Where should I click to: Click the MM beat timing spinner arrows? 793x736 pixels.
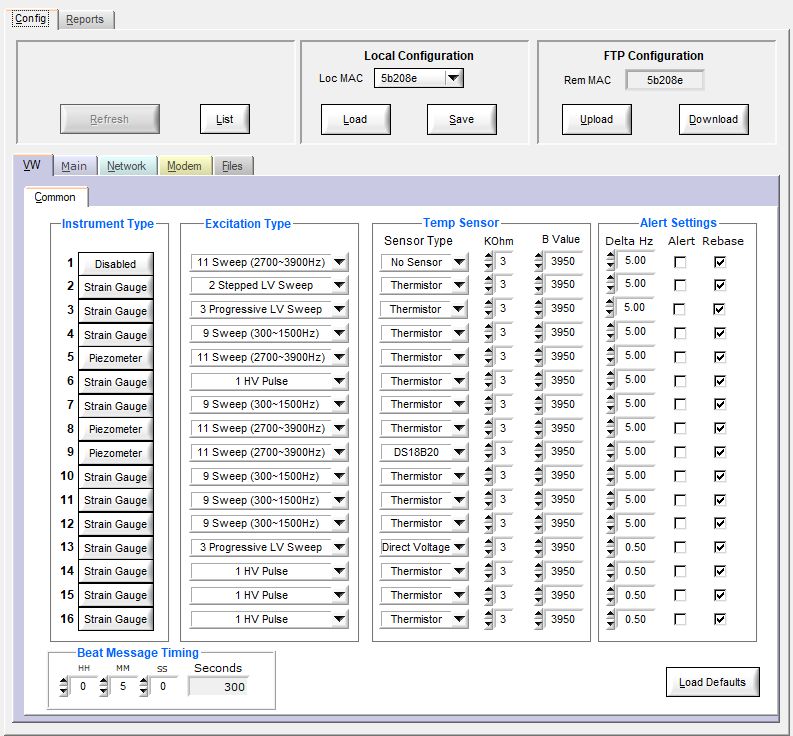point(104,686)
